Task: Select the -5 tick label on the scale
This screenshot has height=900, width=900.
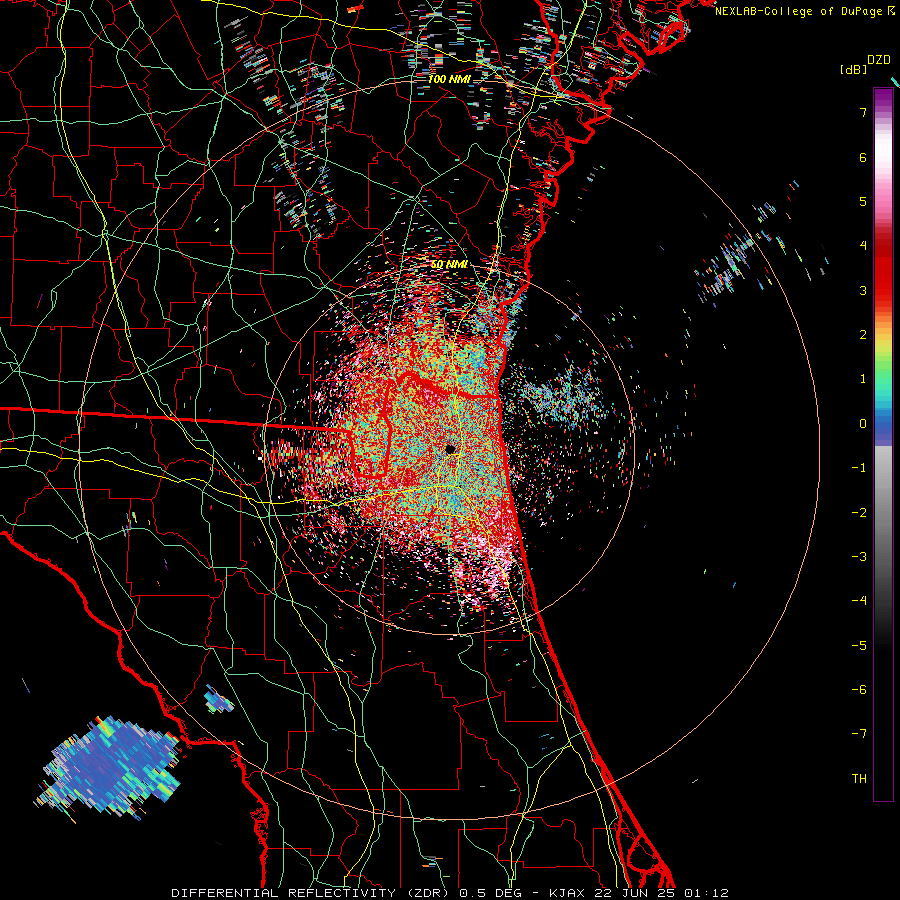Action: point(859,646)
